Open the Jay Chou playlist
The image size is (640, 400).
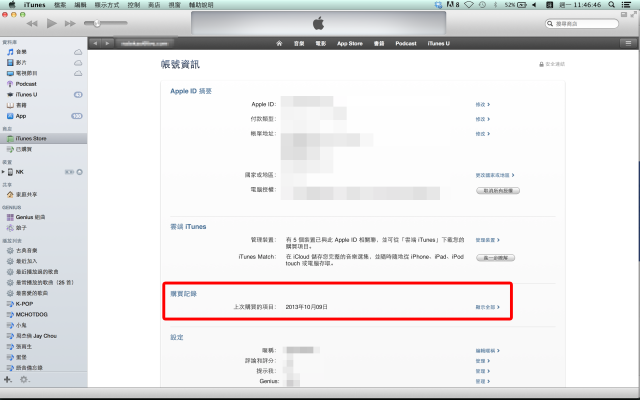click(36, 336)
